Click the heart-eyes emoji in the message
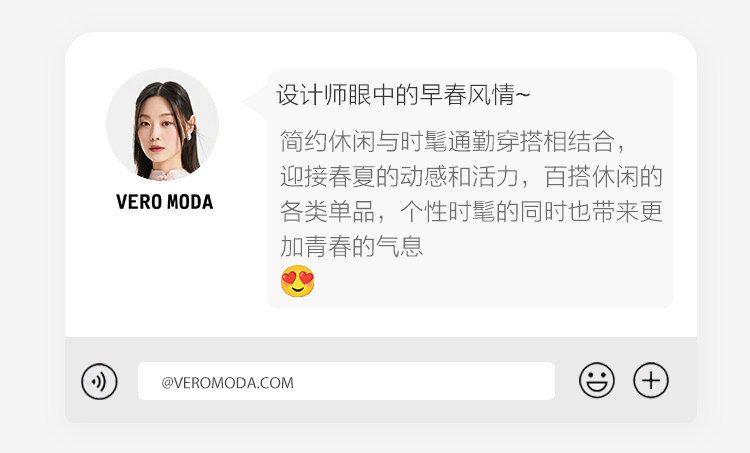The height and width of the screenshot is (453, 750). pyautogui.click(x=298, y=281)
